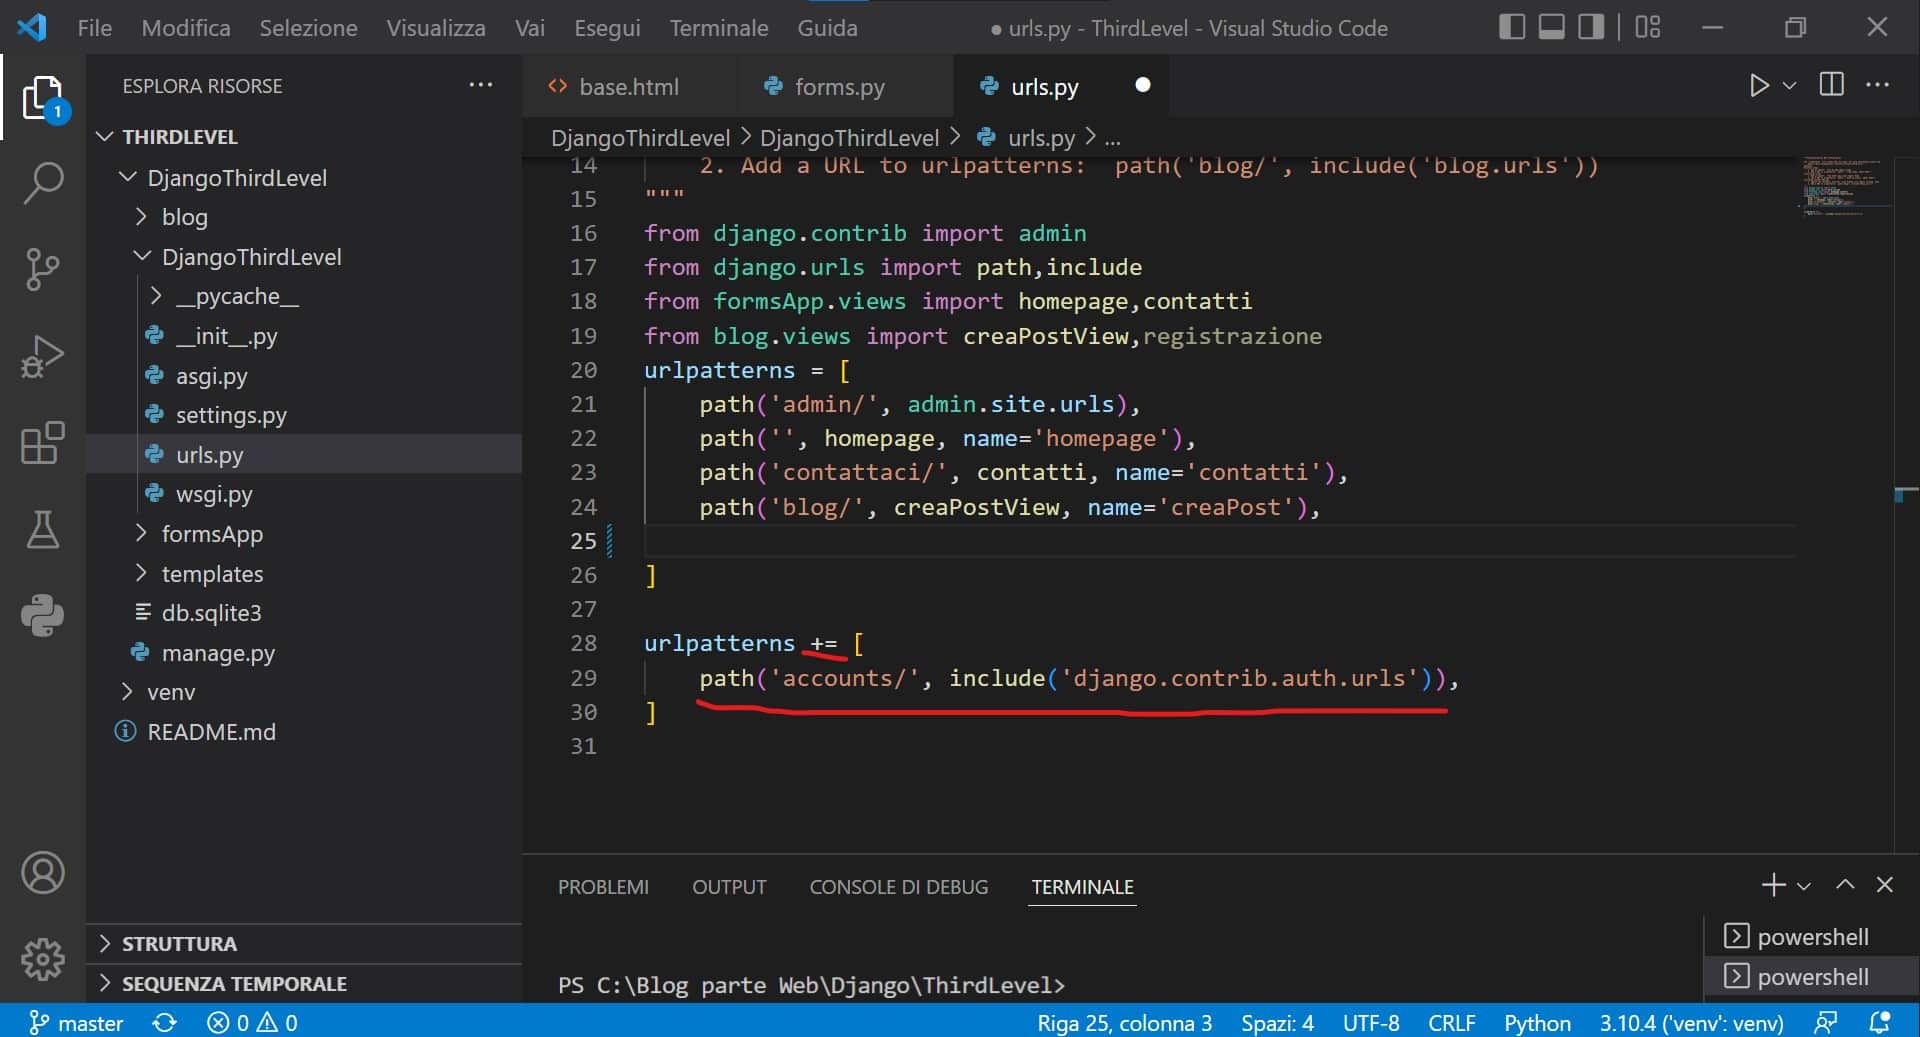Change indentation Spazi: 4
The width and height of the screenshot is (1920, 1037).
coord(1277,1022)
